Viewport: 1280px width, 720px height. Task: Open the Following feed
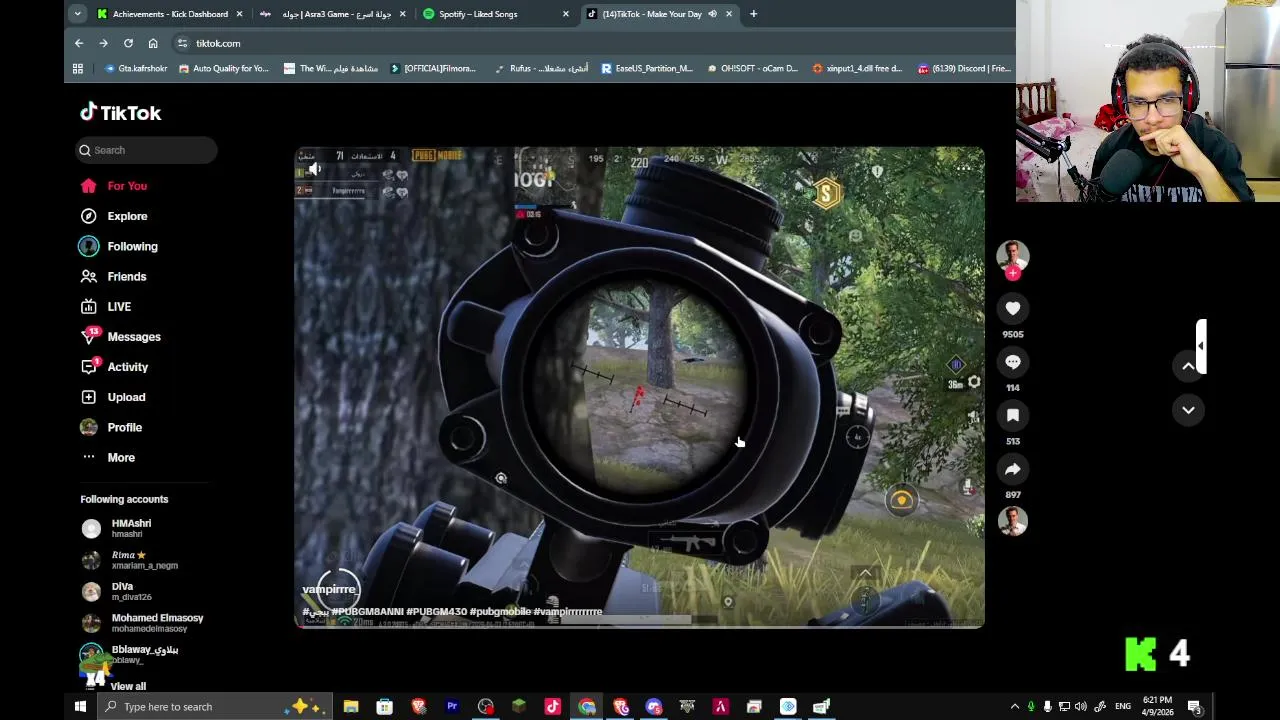[x=119, y=246]
